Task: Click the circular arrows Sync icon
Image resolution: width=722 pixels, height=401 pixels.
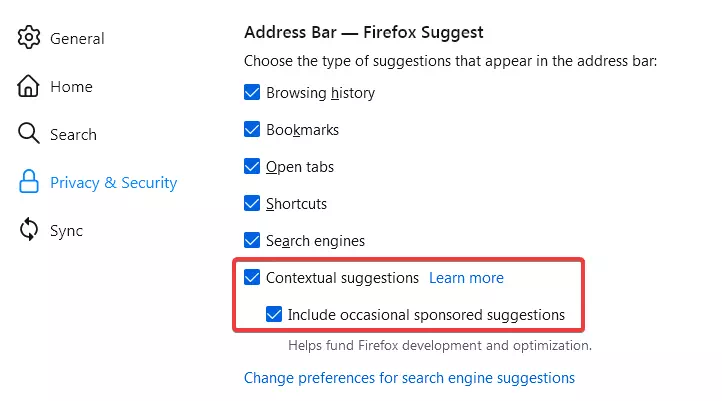Action: pyautogui.click(x=29, y=229)
